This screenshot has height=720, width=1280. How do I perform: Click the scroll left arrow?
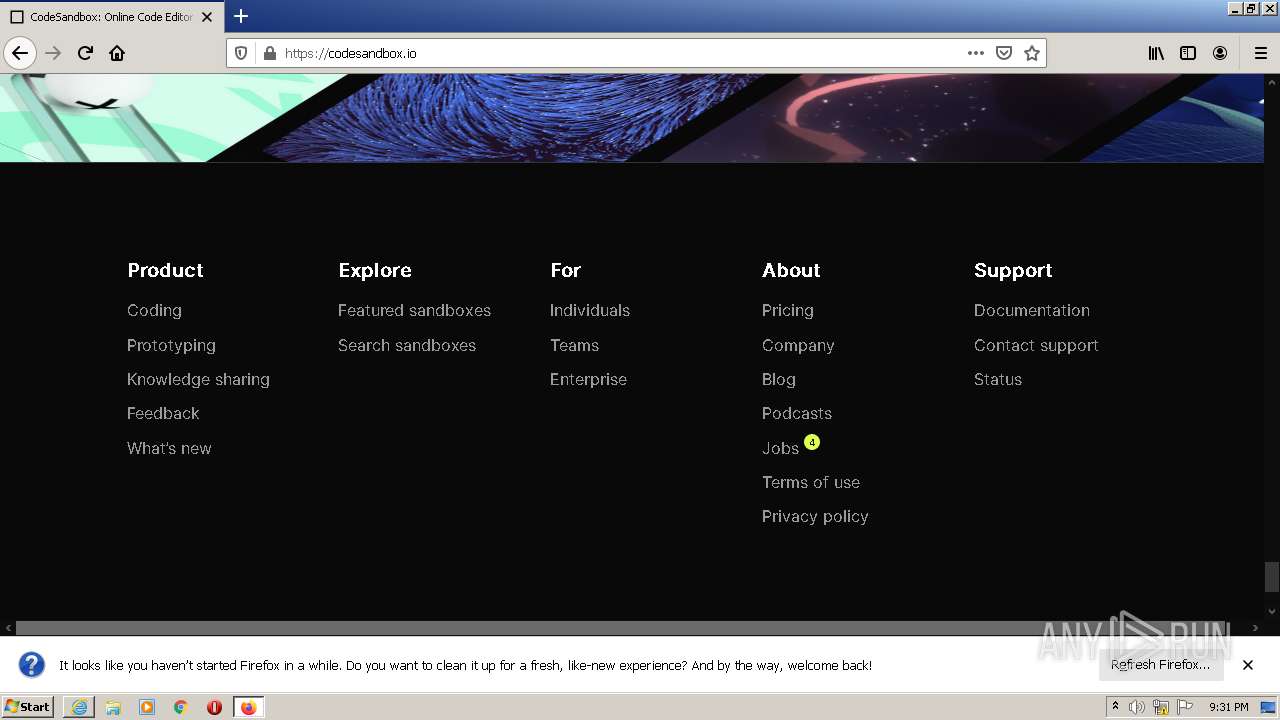(8, 628)
